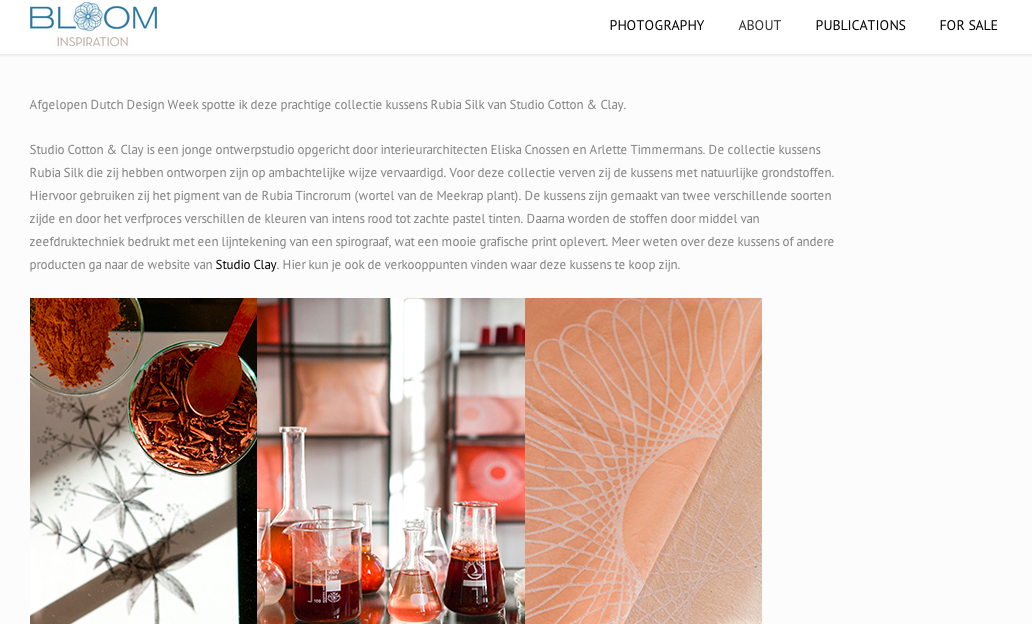Click the INSPIRATION tagline under the logo
The height and width of the screenshot is (624, 1032).
point(93,41)
